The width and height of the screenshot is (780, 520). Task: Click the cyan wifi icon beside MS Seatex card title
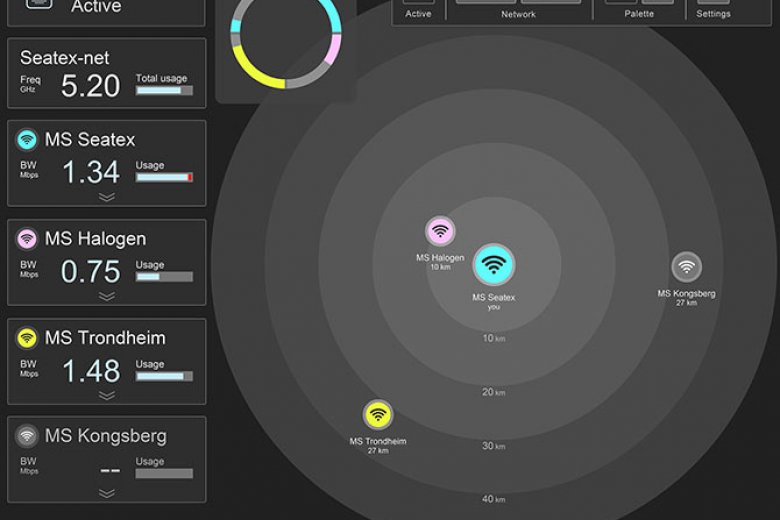click(x=27, y=140)
